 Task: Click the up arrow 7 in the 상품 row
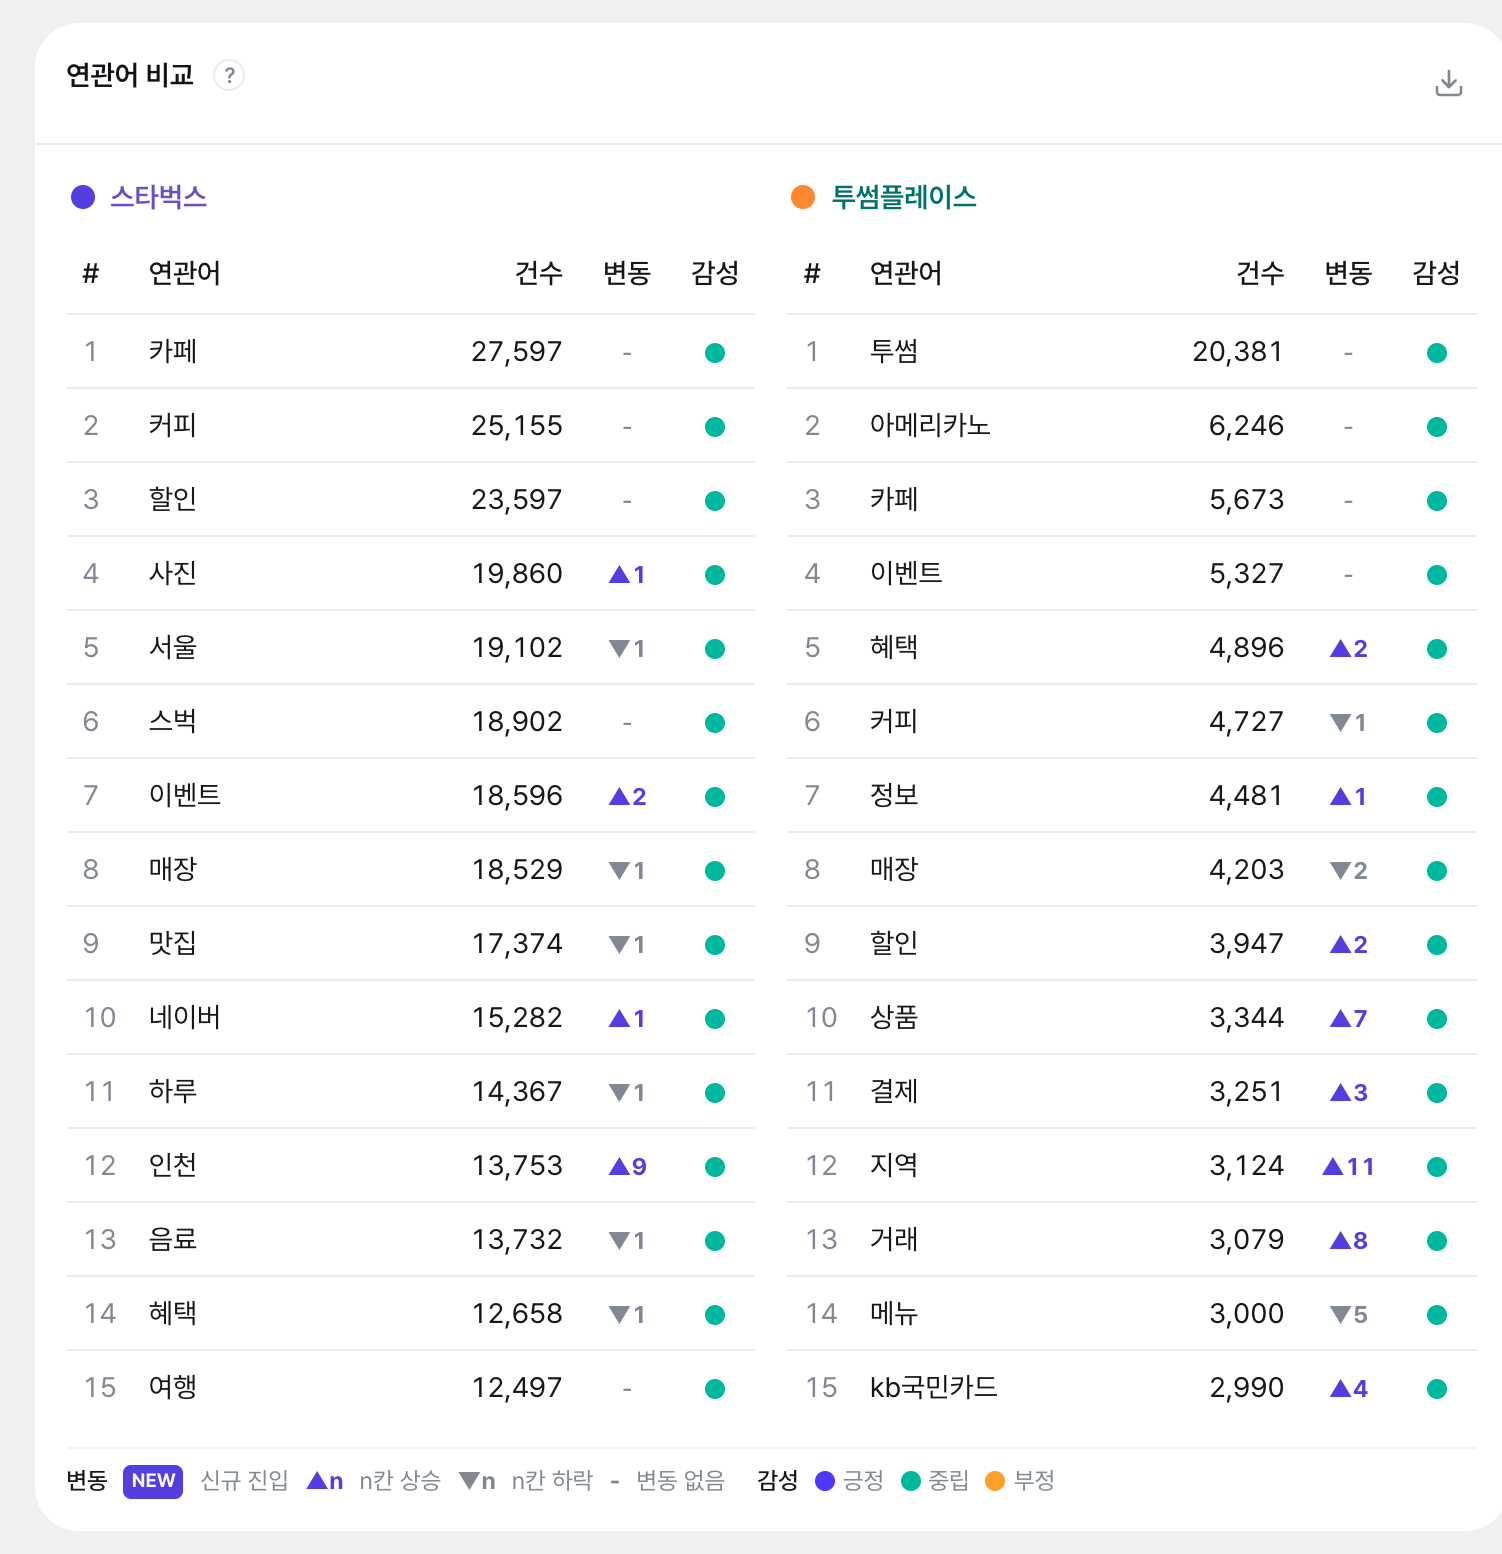1348,1018
